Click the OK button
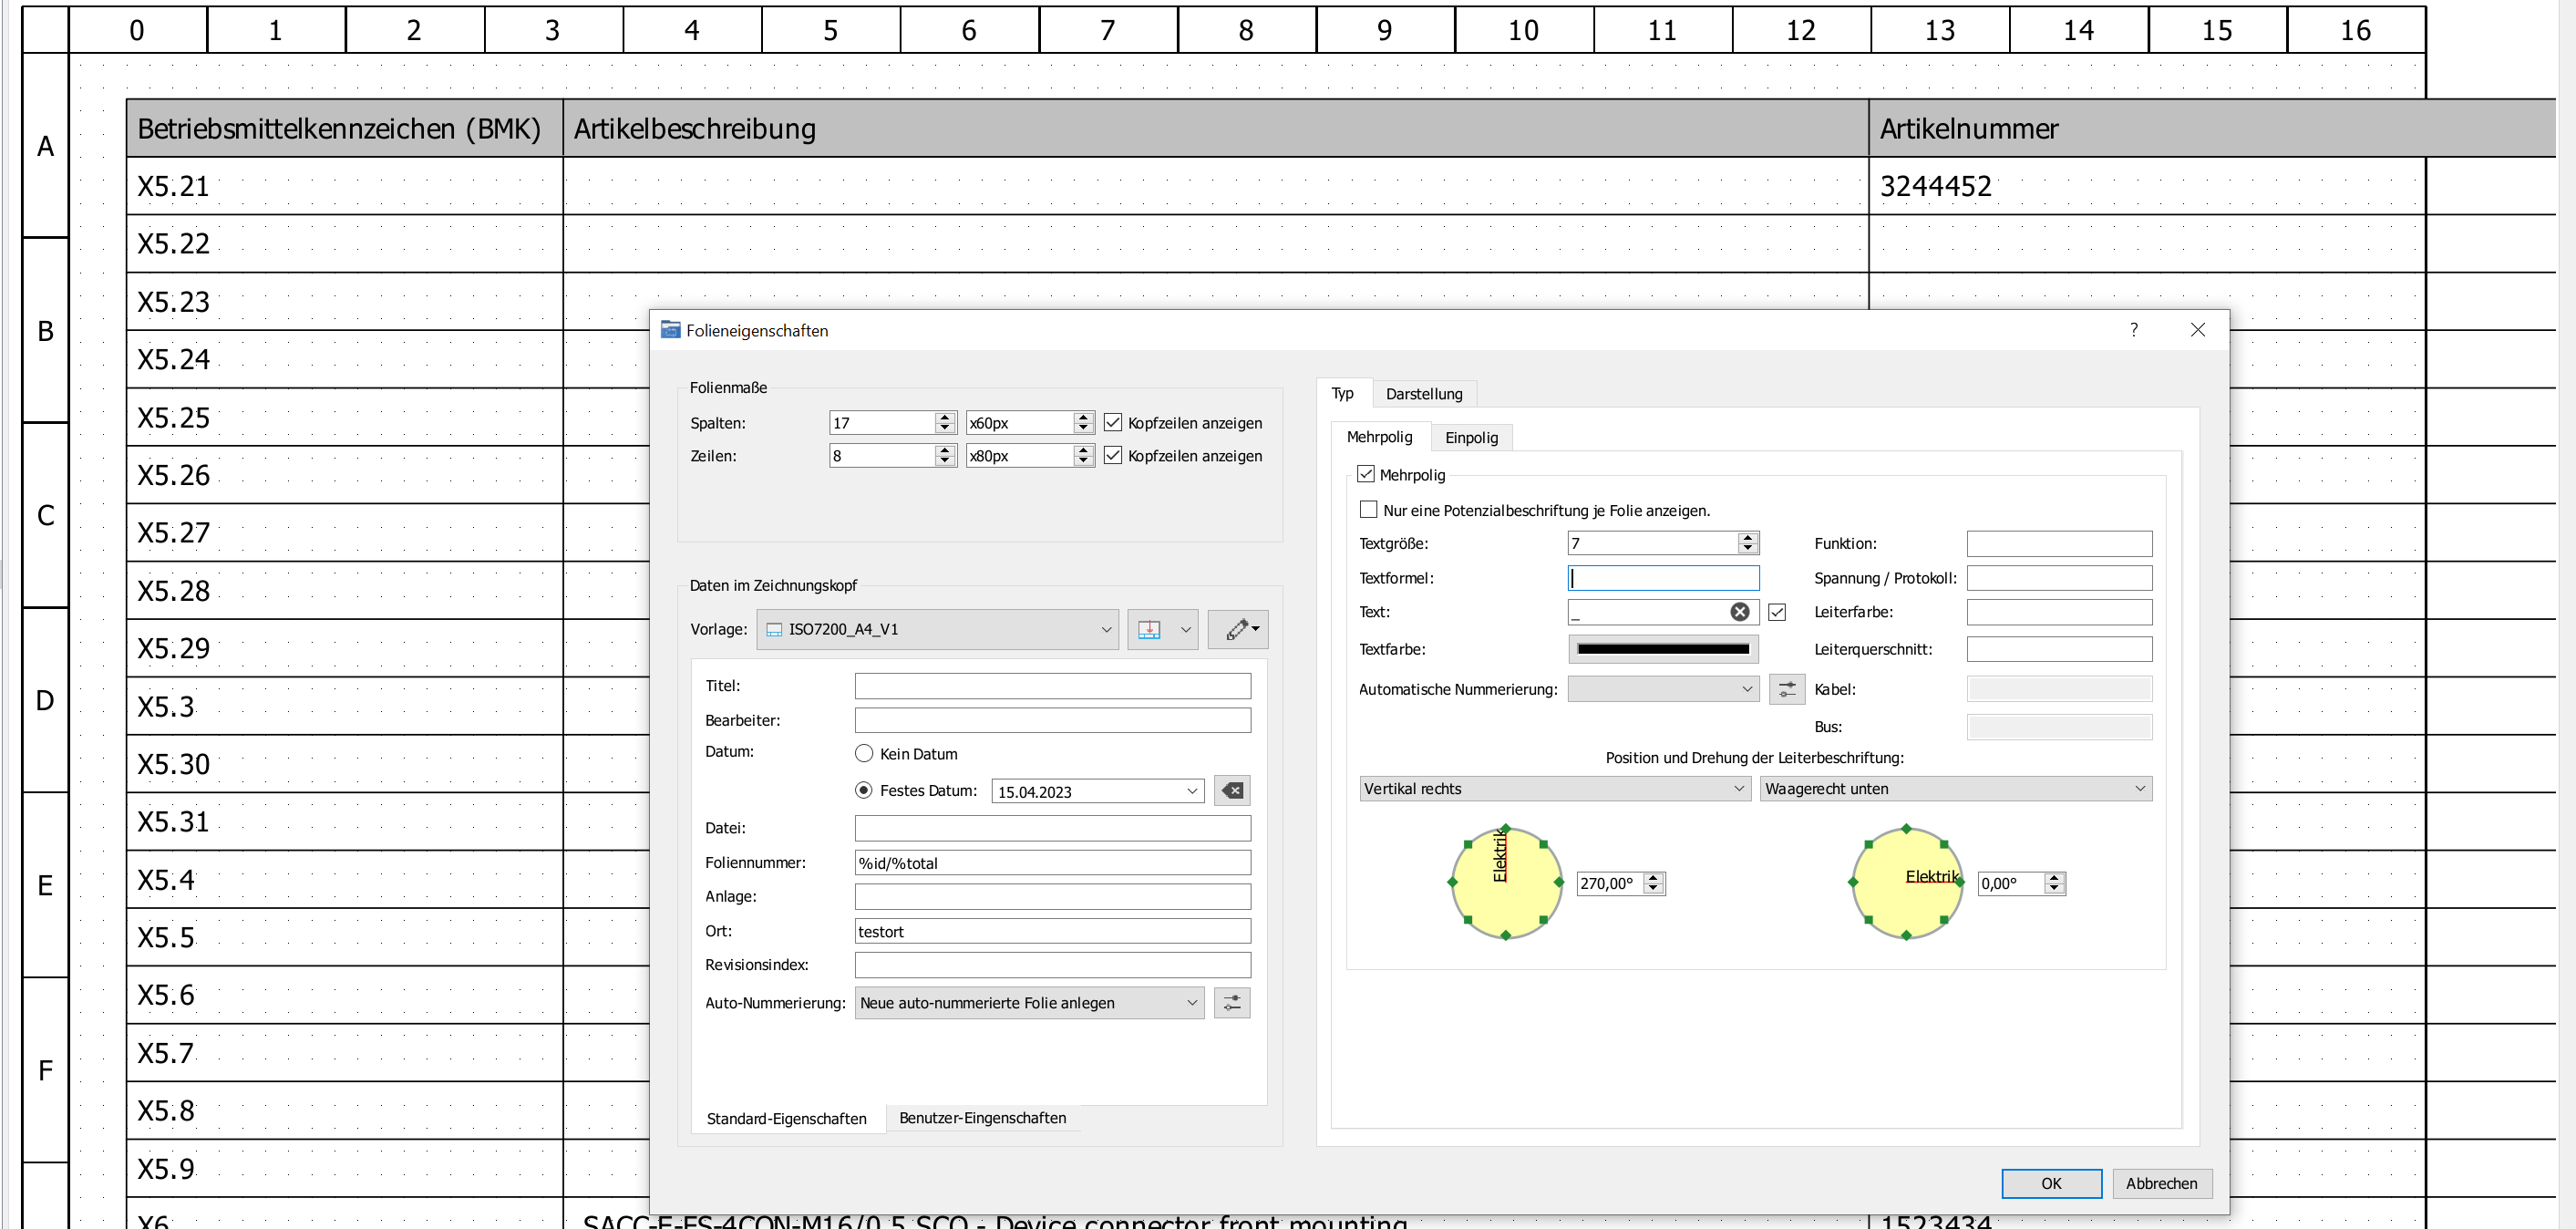This screenshot has width=2576, height=1229. 2050,1183
